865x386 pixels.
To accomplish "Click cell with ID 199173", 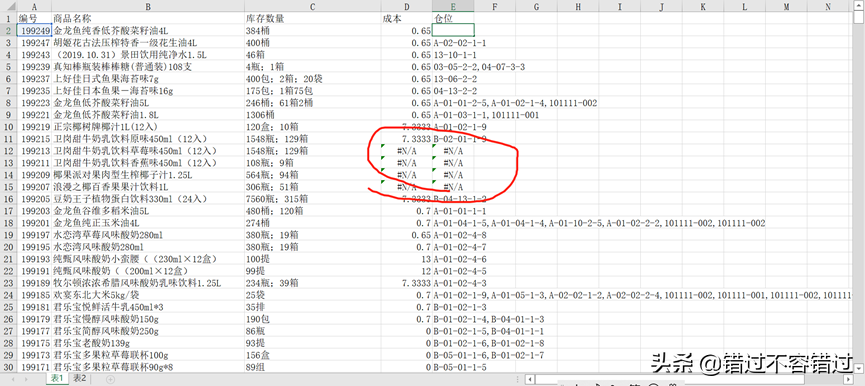I will (x=34, y=355).
